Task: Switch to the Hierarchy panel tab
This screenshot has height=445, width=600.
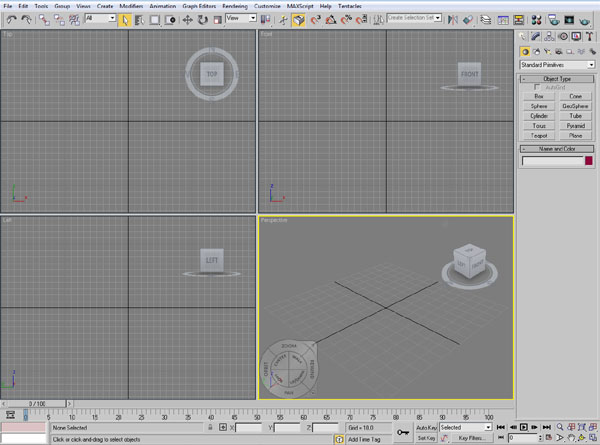Action: pyautogui.click(x=549, y=36)
